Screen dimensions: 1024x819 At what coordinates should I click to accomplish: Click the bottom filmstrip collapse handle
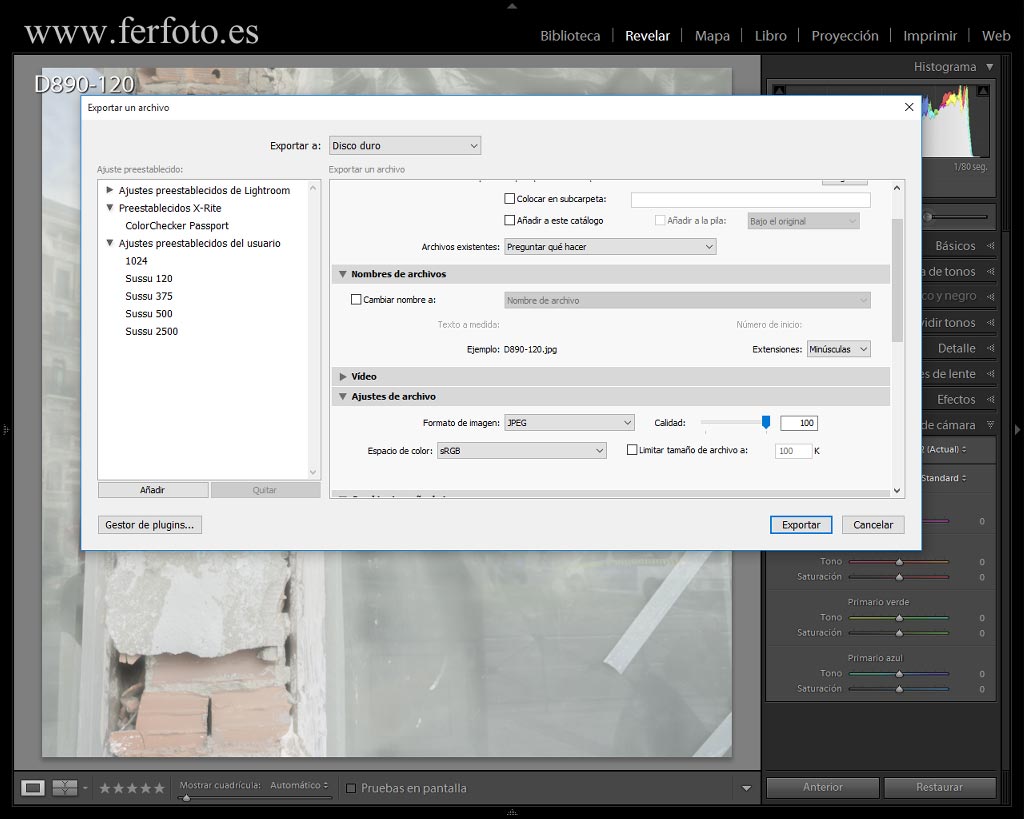pos(512,812)
